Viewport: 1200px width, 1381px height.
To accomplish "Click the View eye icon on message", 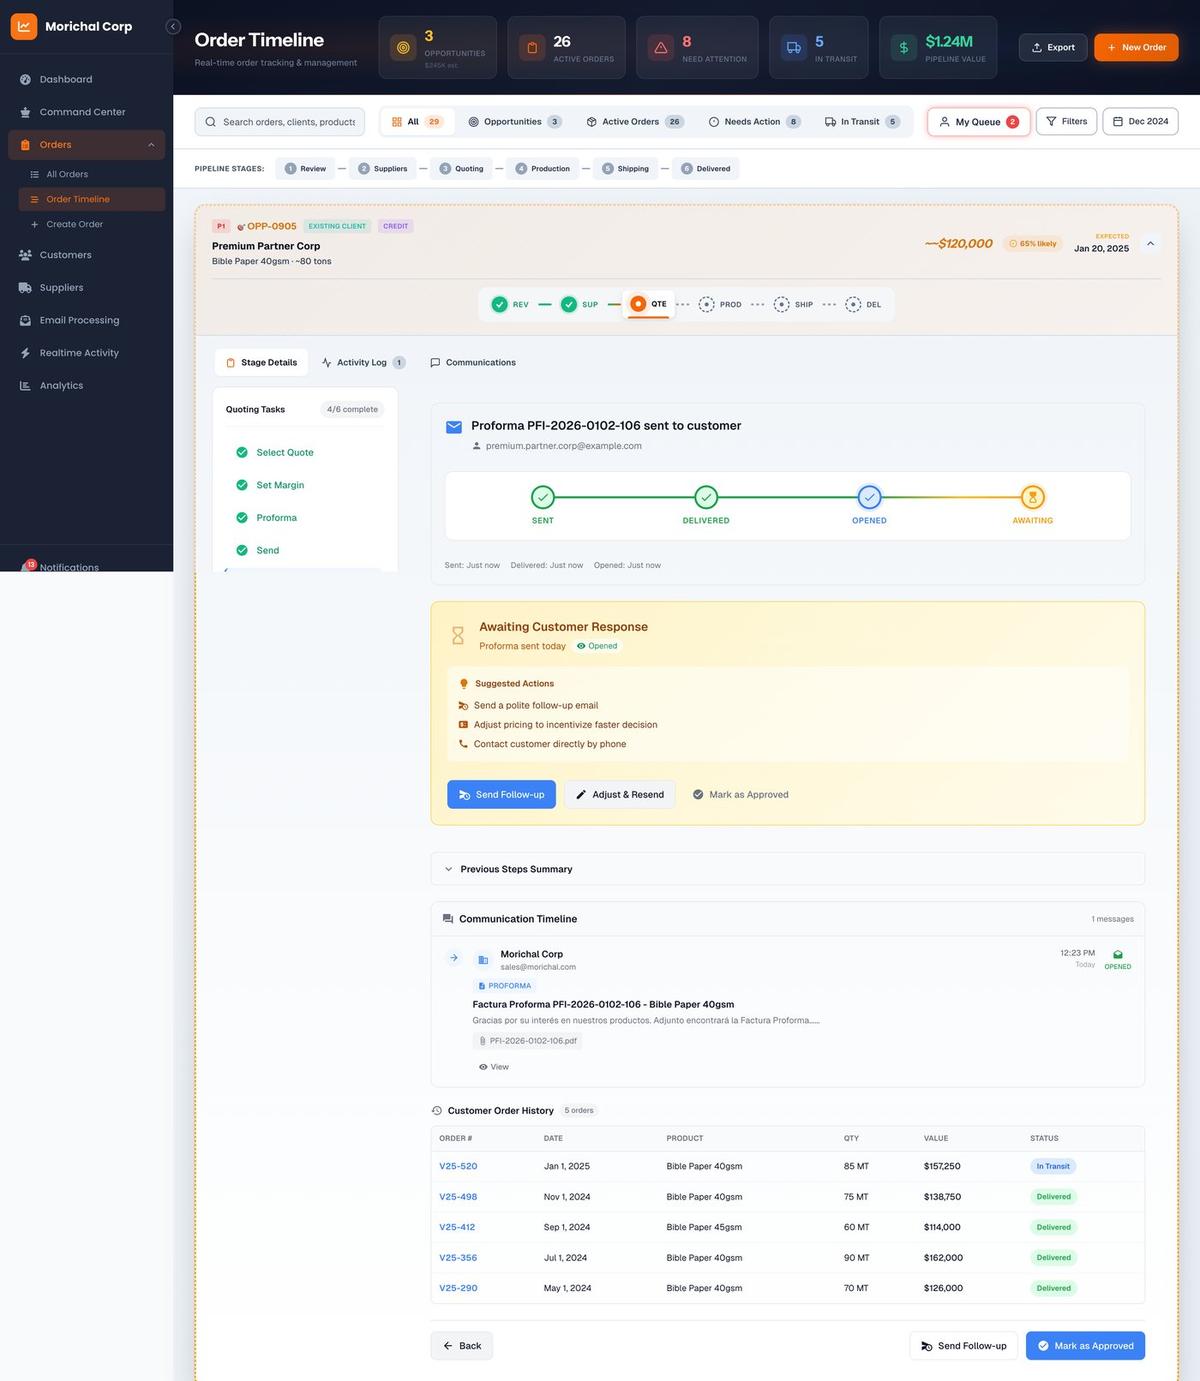I will (x=484, y=1067).
